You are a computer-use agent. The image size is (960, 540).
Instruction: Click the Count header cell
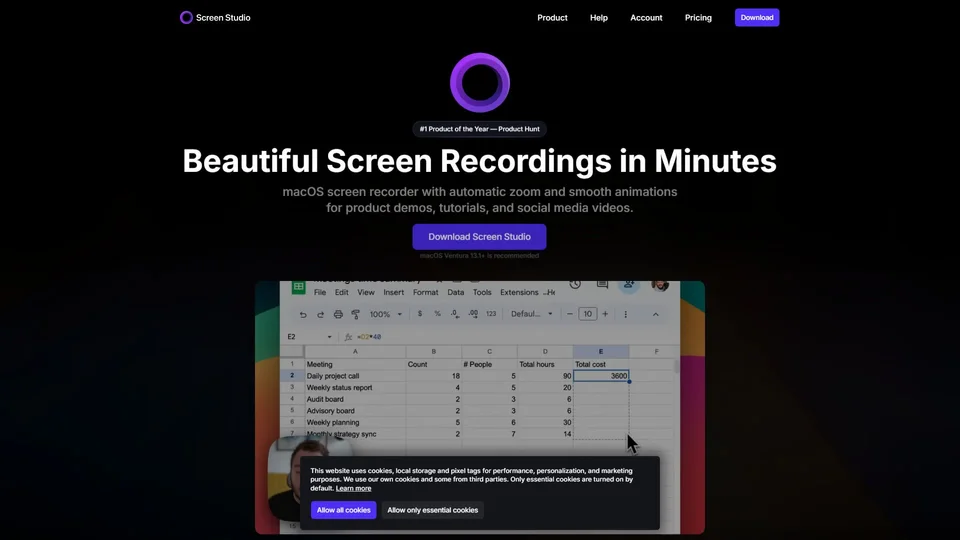pyautogui.click(x=433, y=364)
